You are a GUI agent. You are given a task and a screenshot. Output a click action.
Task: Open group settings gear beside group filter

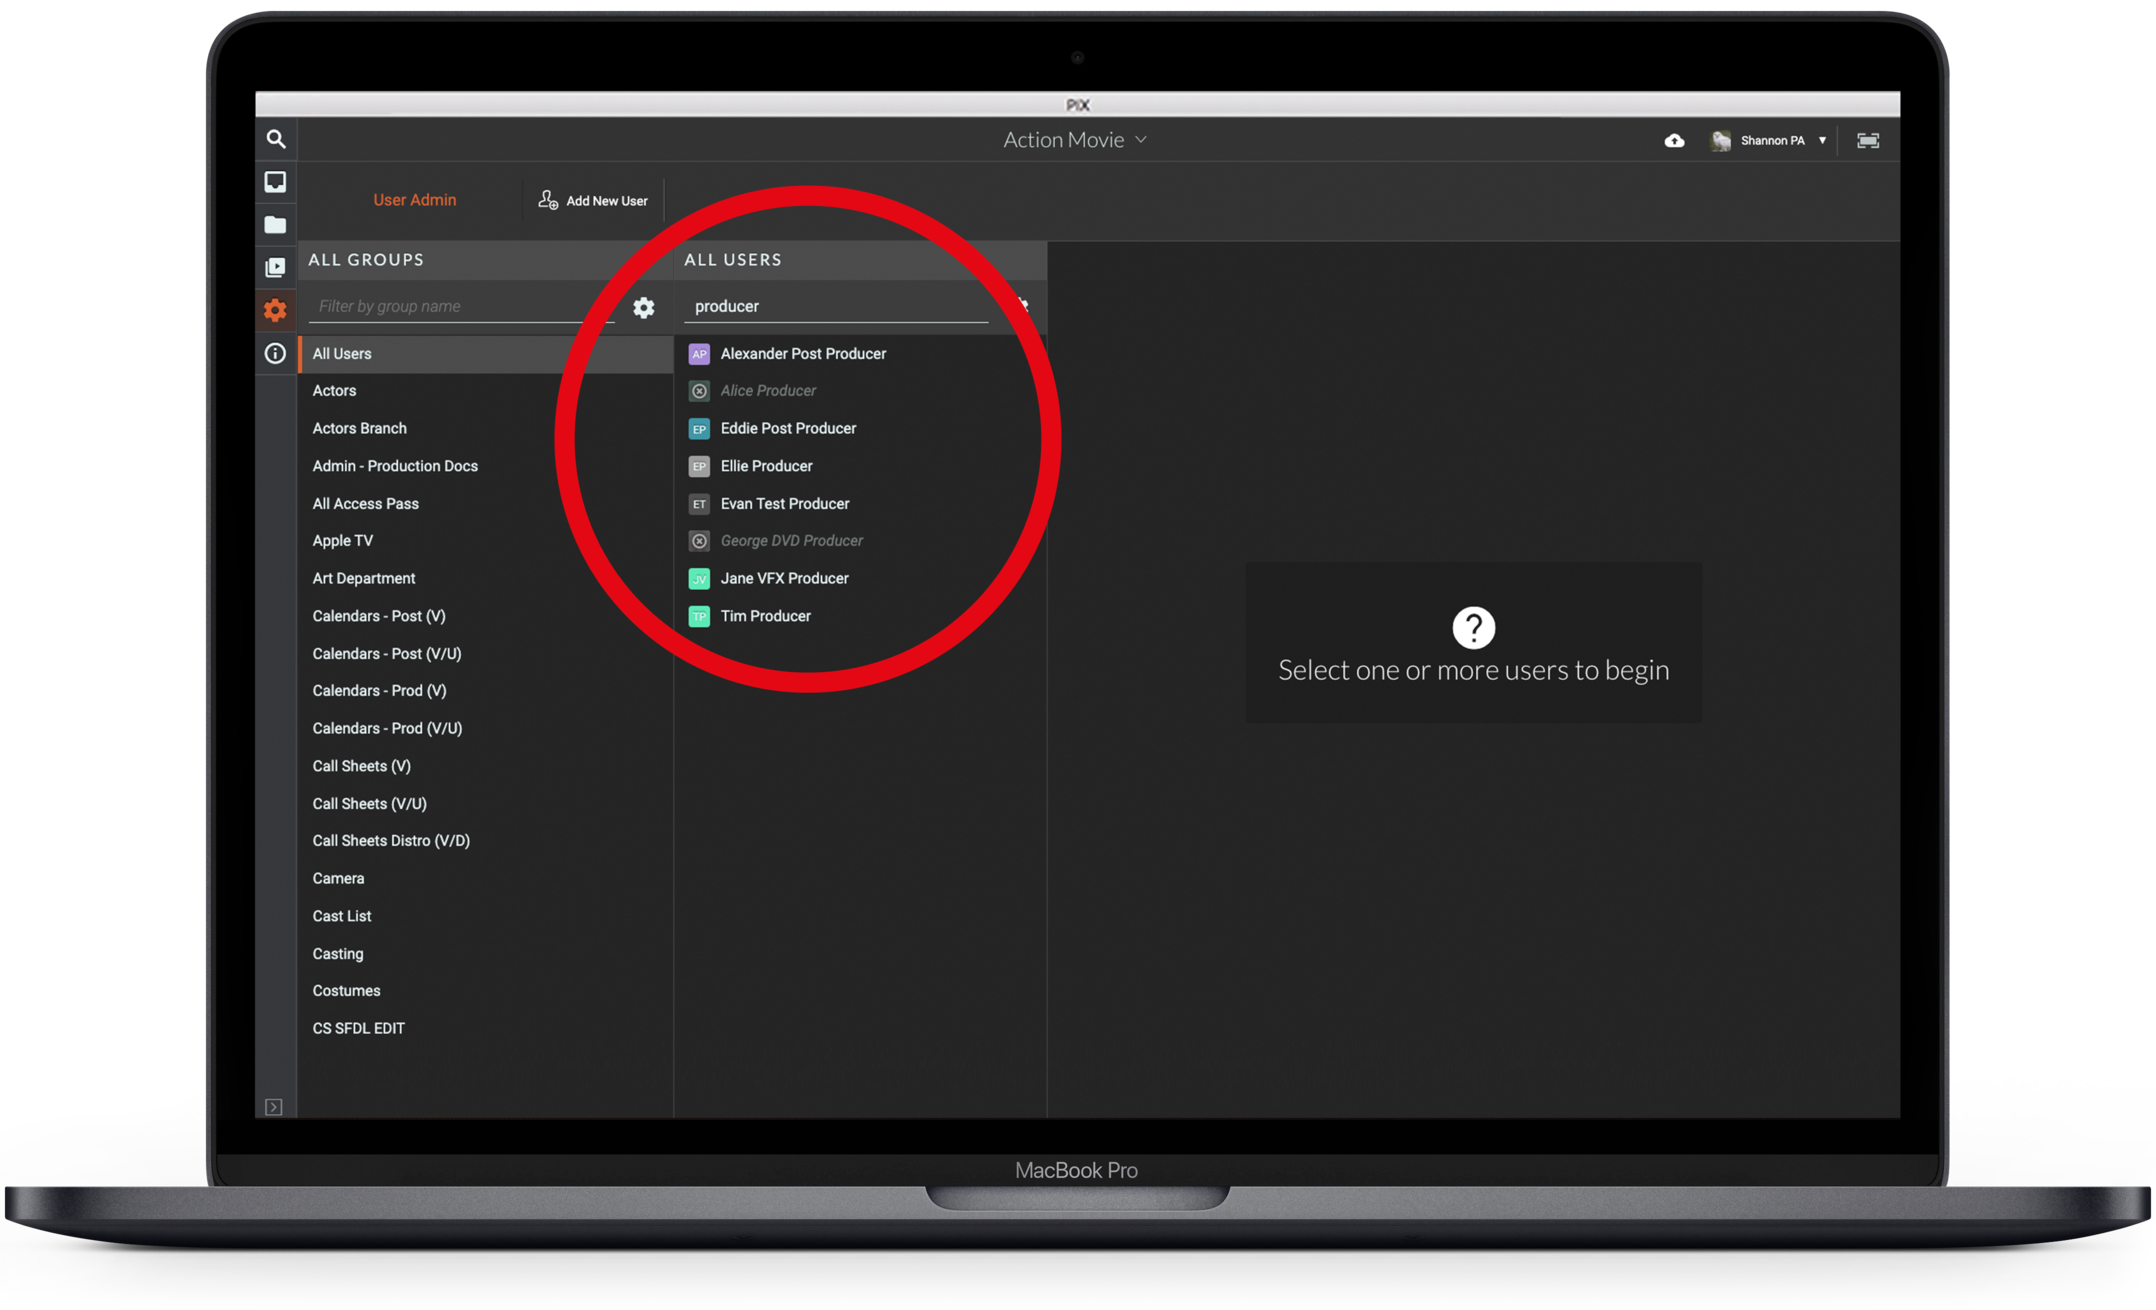644,307
